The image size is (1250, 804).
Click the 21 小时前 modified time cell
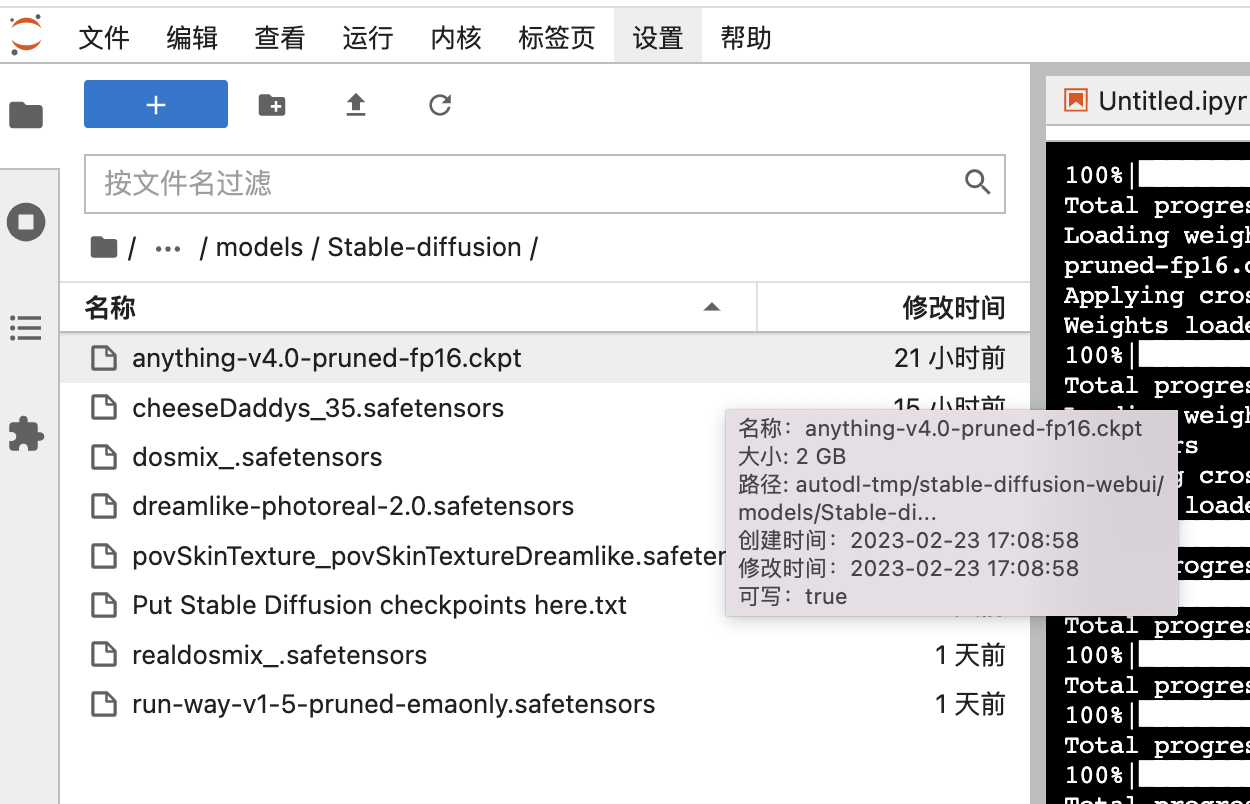tap(950, 358)
